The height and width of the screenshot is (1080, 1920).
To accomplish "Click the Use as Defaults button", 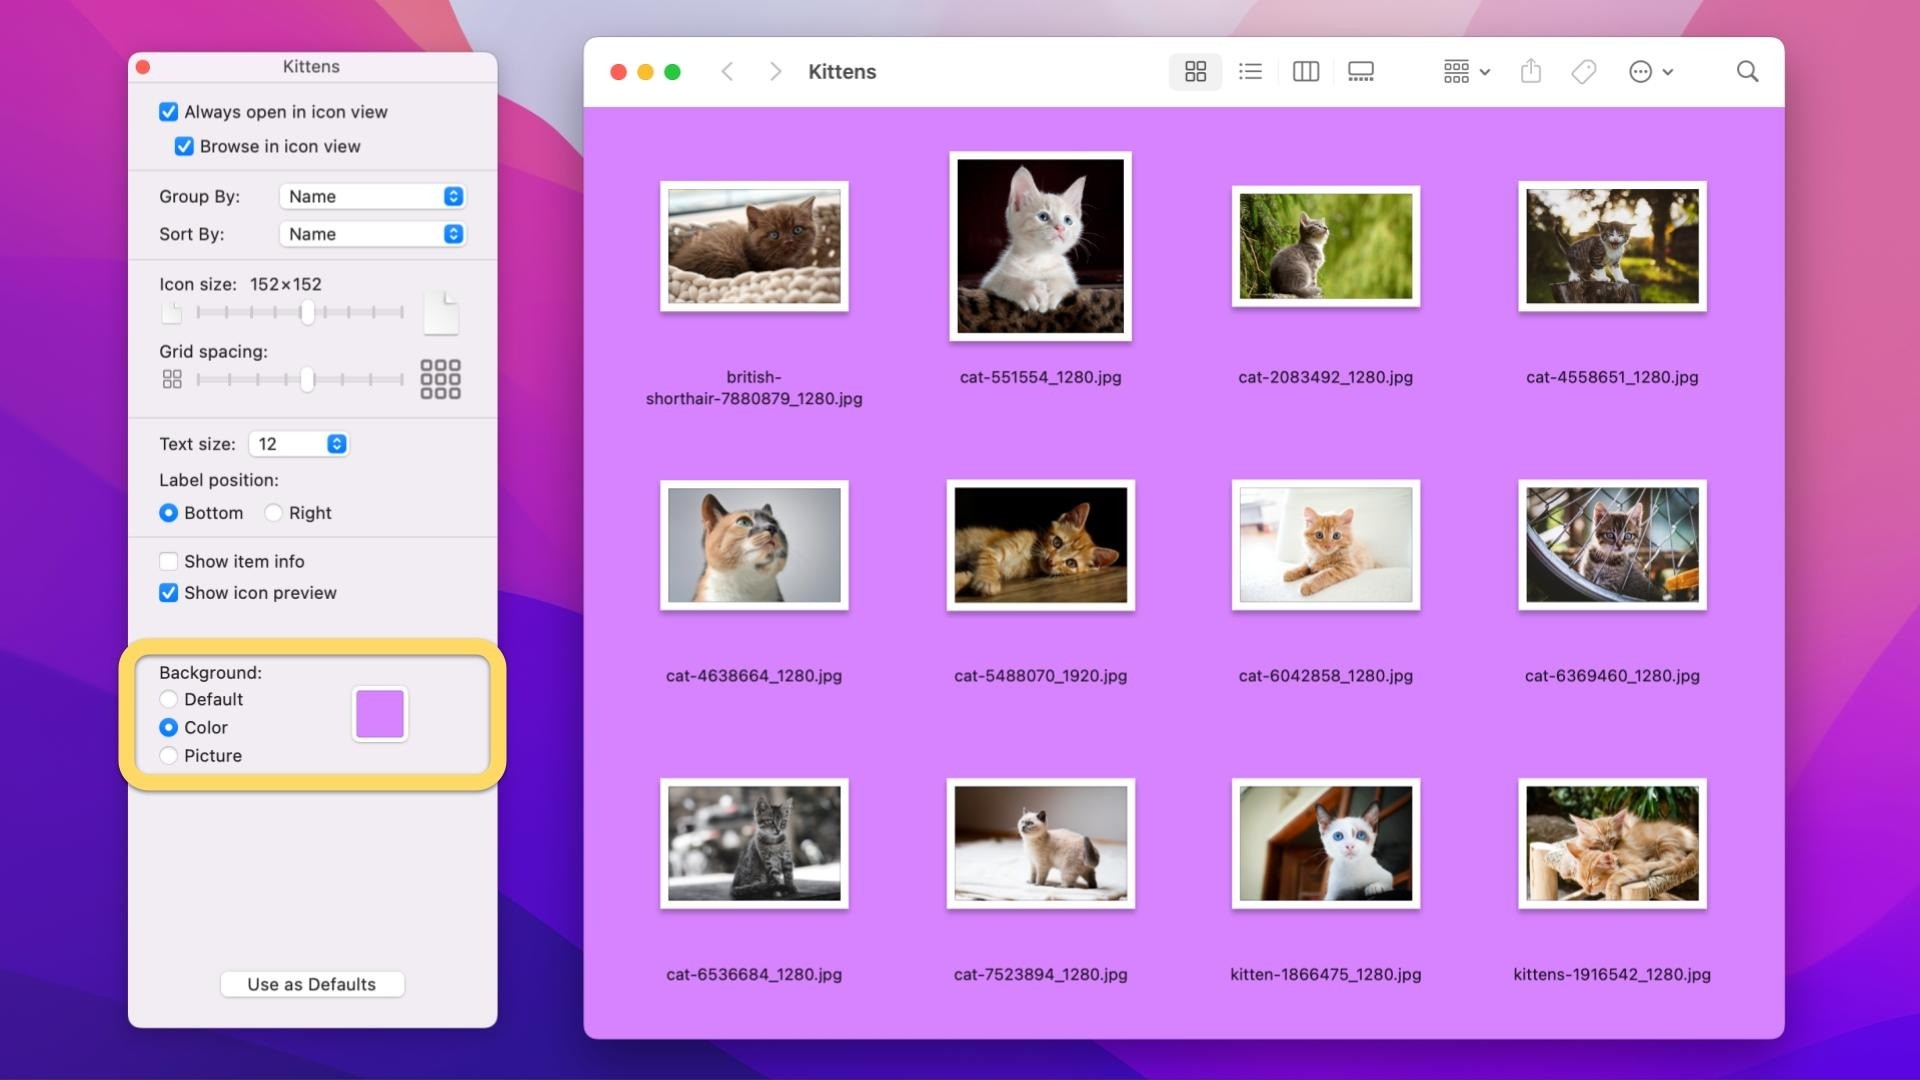I will [x=312, y=984].
